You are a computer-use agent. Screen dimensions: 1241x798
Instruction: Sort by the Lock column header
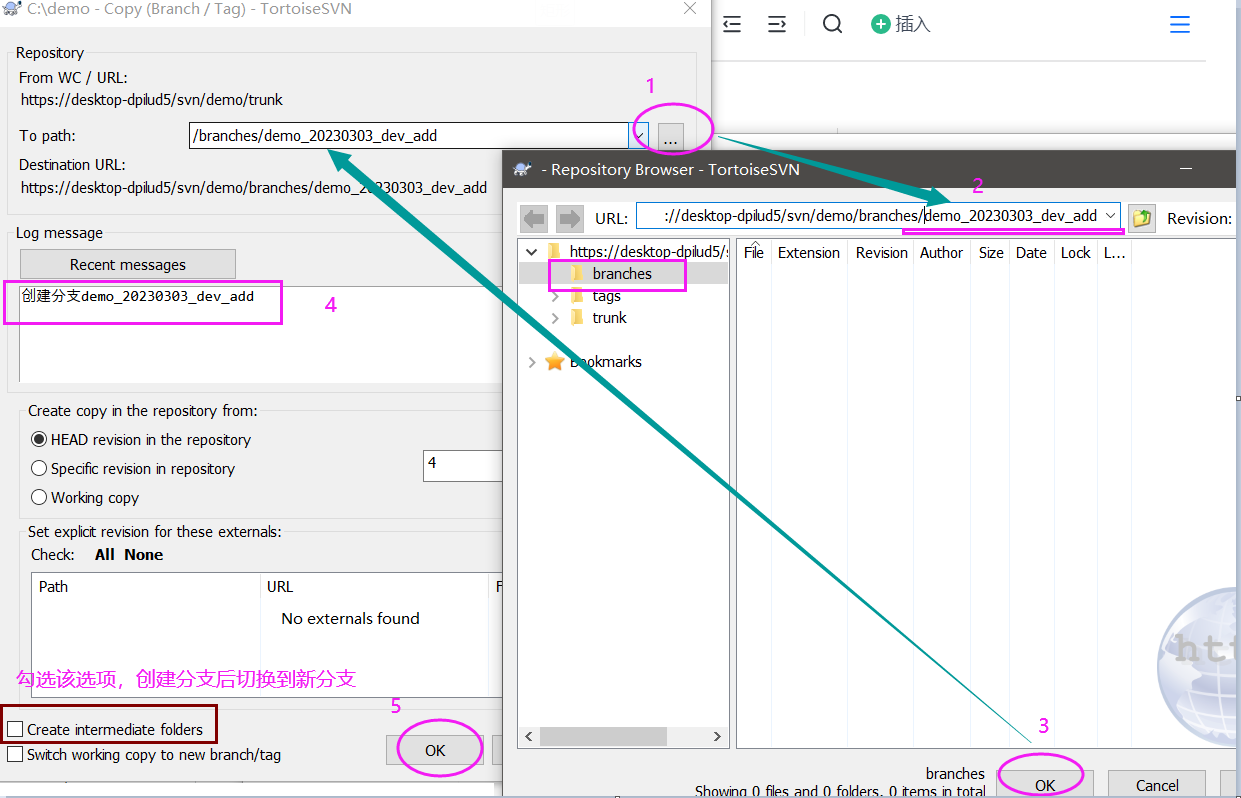1076,253
